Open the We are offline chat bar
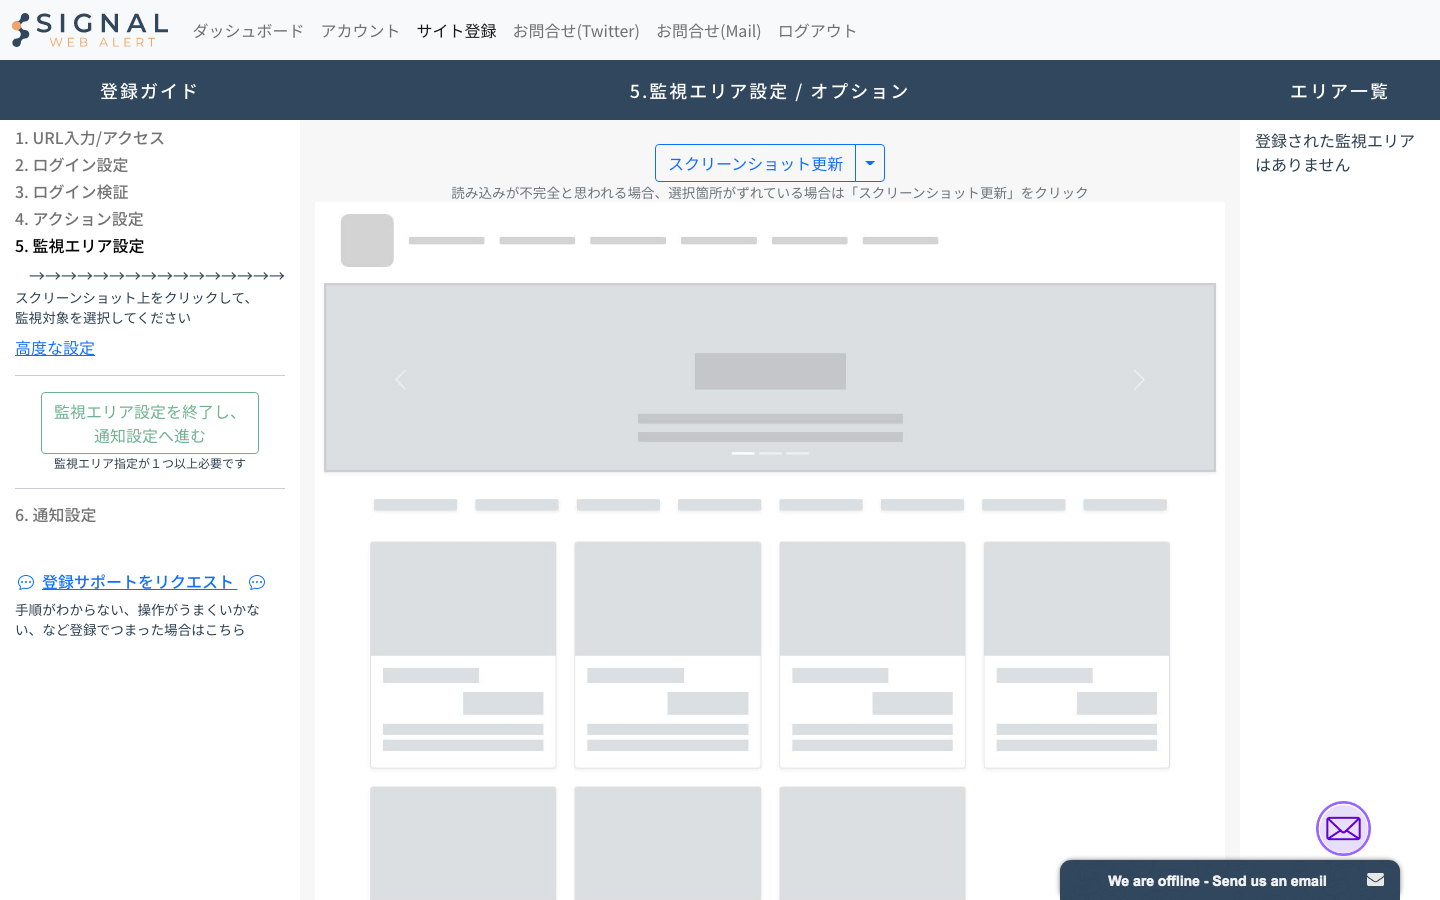The image size is (1440, 900). (x=1230, y=880)
